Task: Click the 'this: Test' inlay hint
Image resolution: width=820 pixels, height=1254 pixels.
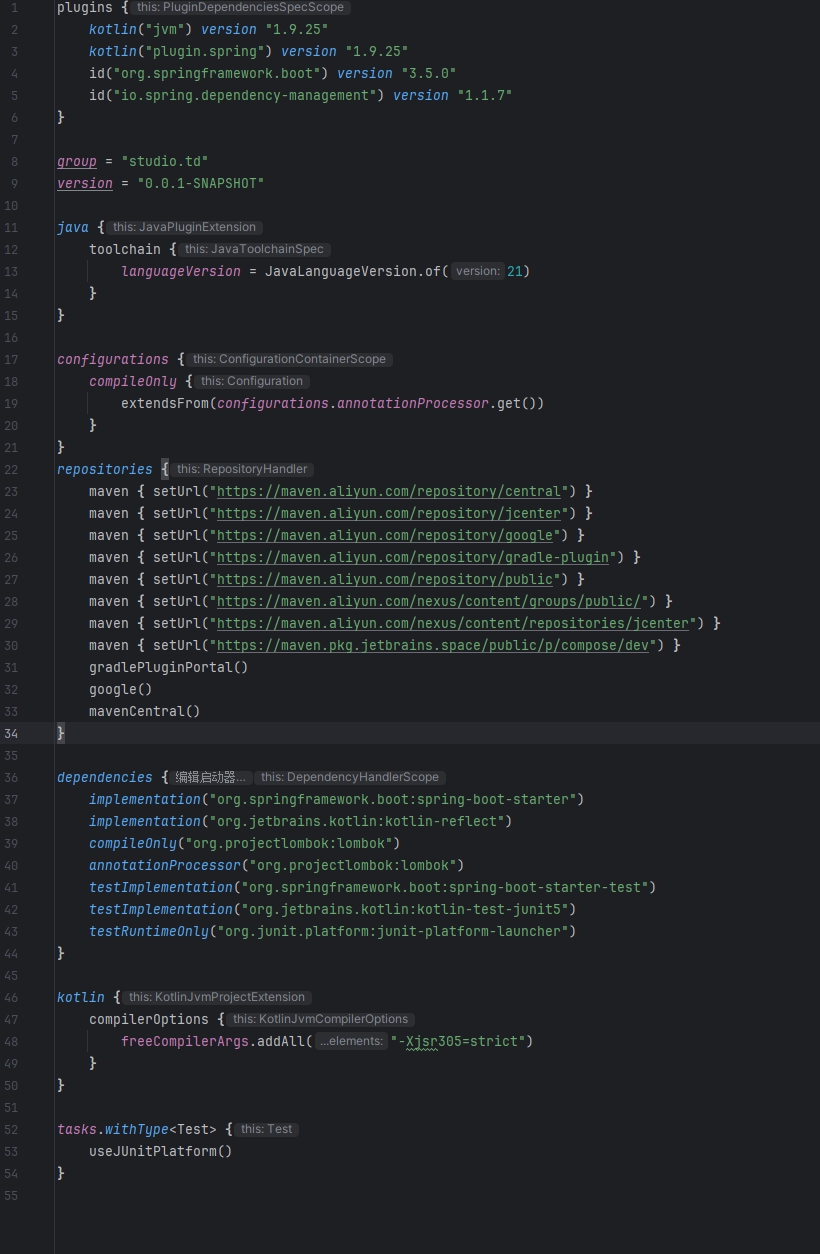Action: pos(266,1129)
